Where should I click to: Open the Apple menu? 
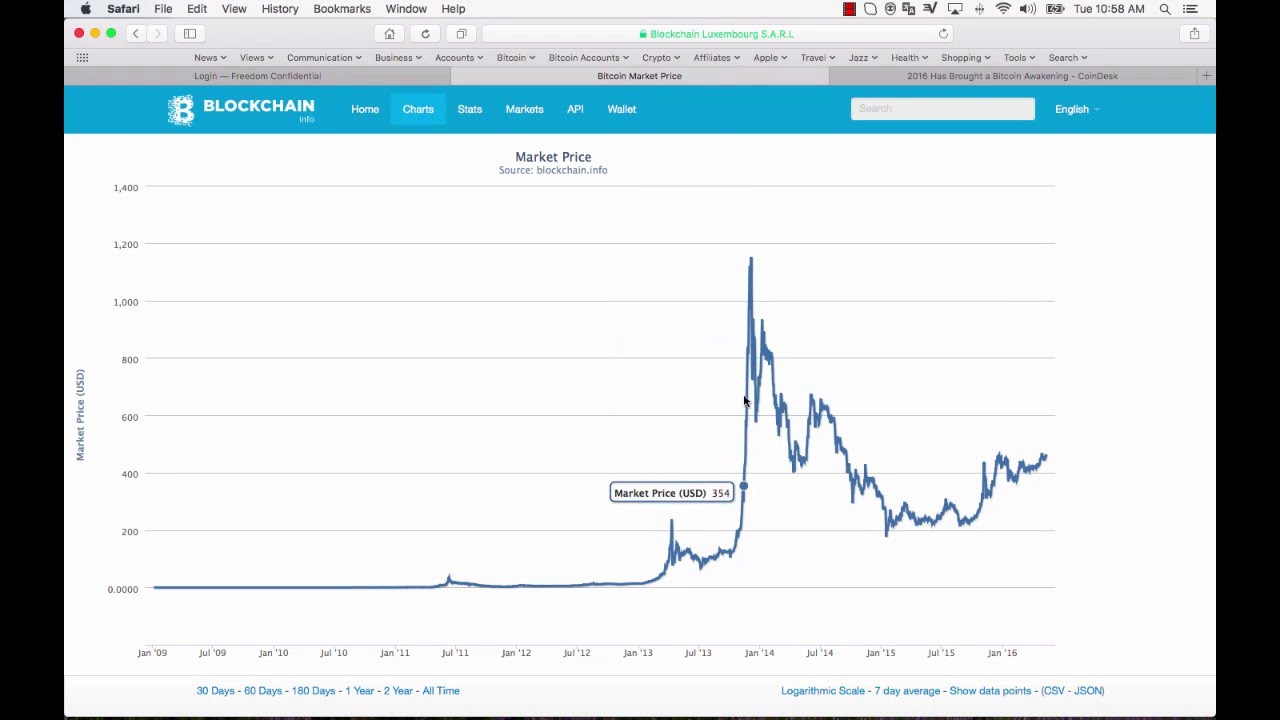click(86, 9)
